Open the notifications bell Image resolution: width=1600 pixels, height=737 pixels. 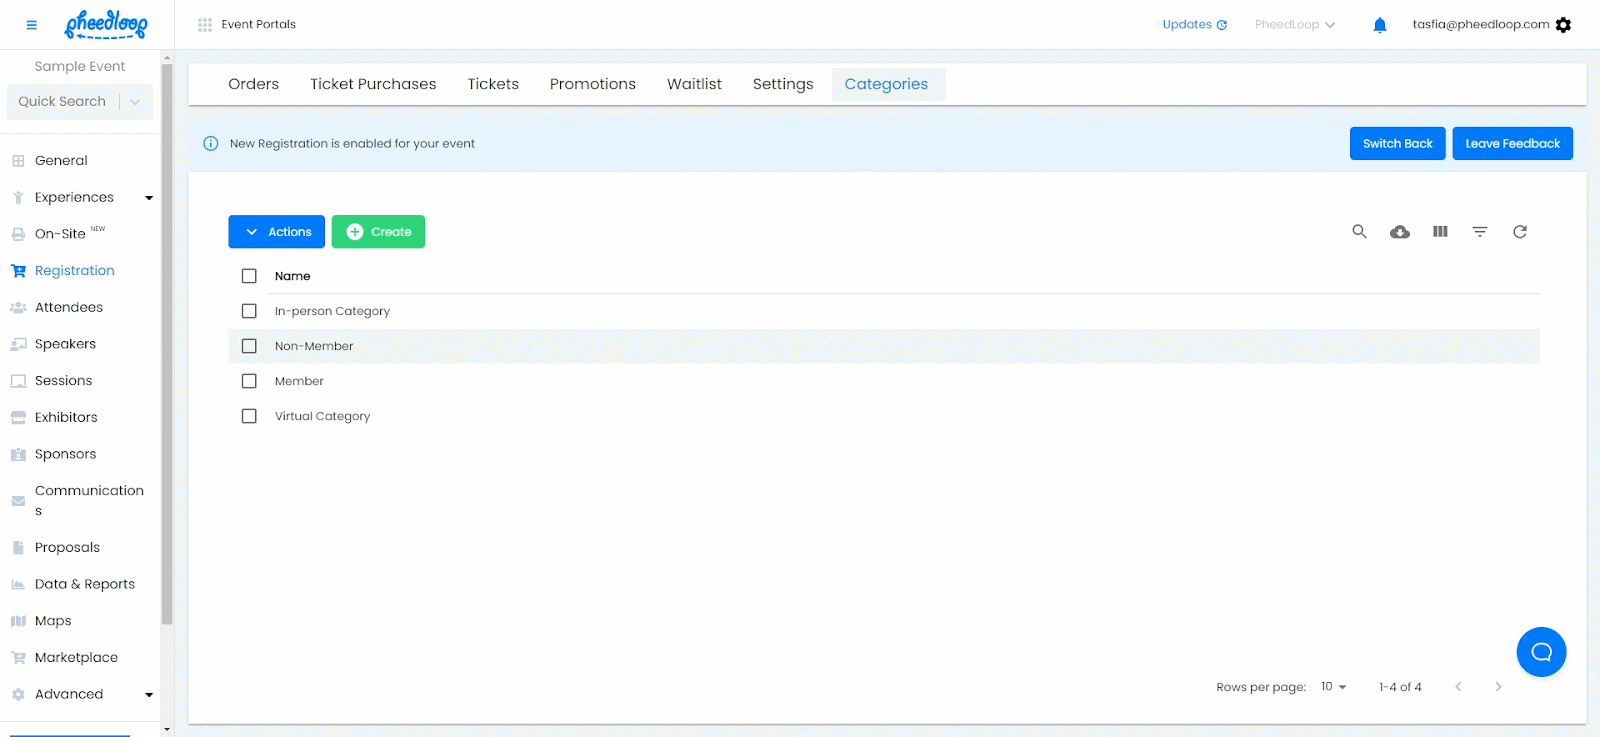(x=1380, y=25)
